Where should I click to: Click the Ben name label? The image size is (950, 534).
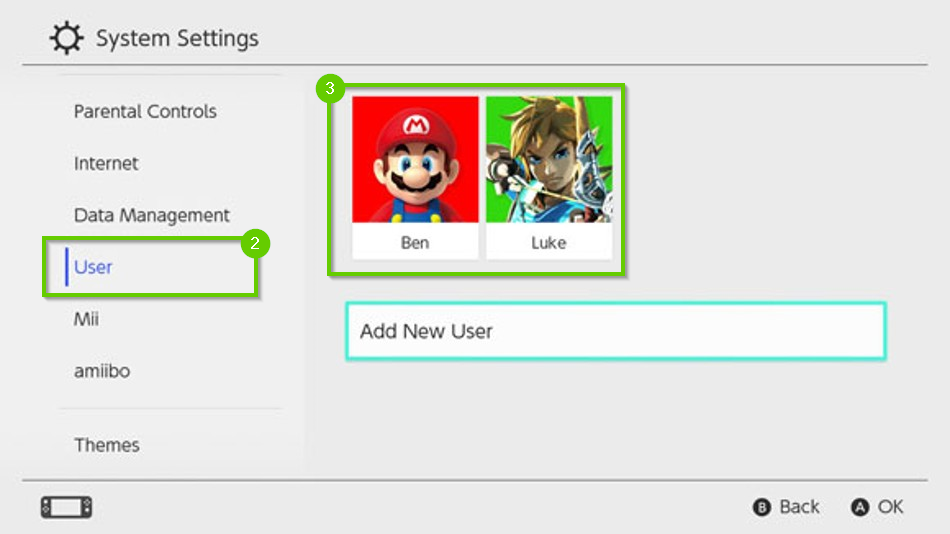coord(415,243)
